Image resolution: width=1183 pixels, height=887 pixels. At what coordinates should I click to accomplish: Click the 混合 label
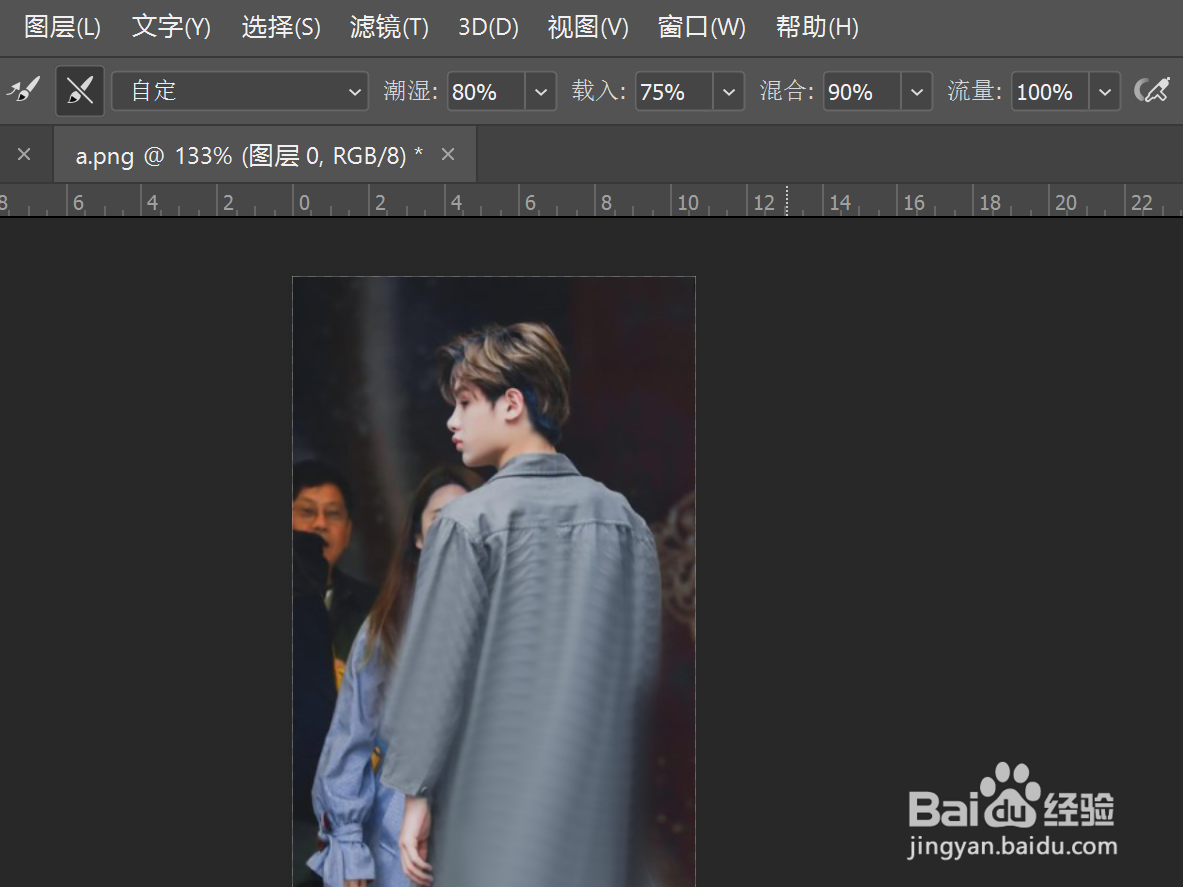click(786, 91)
